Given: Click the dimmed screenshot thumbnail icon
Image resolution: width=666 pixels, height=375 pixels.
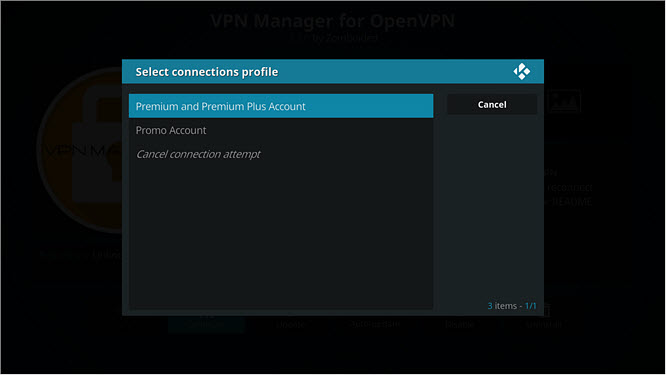Looking at the screenshot, I should 564,102.
